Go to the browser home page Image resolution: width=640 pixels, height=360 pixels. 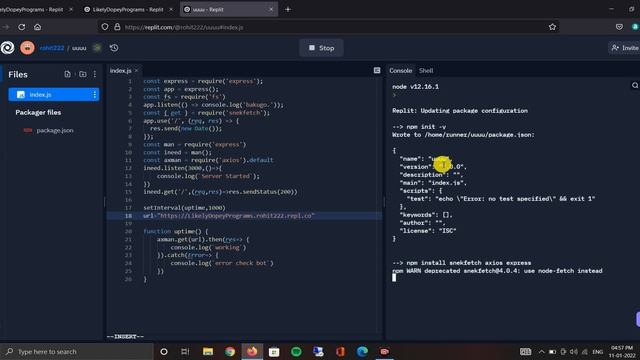tap(38, 27)
